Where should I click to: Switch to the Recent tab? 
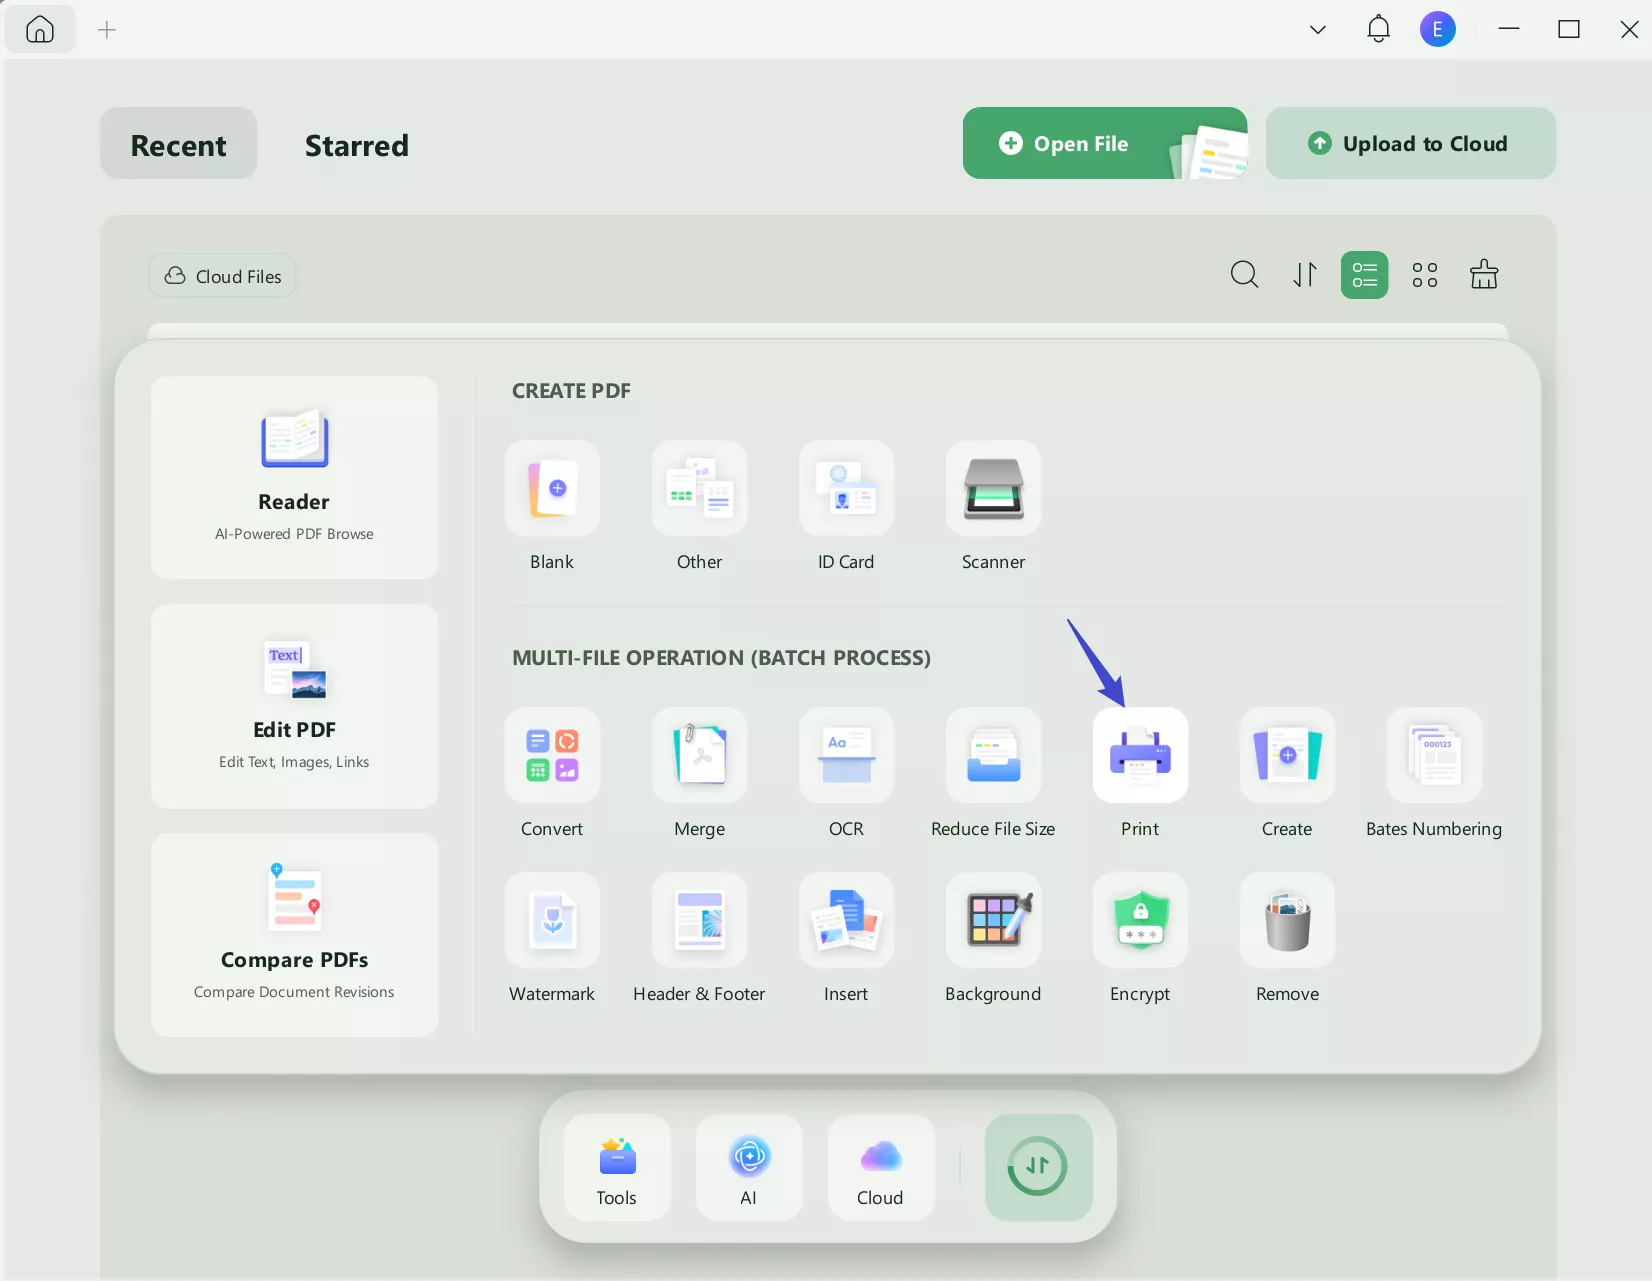point(179,144)
